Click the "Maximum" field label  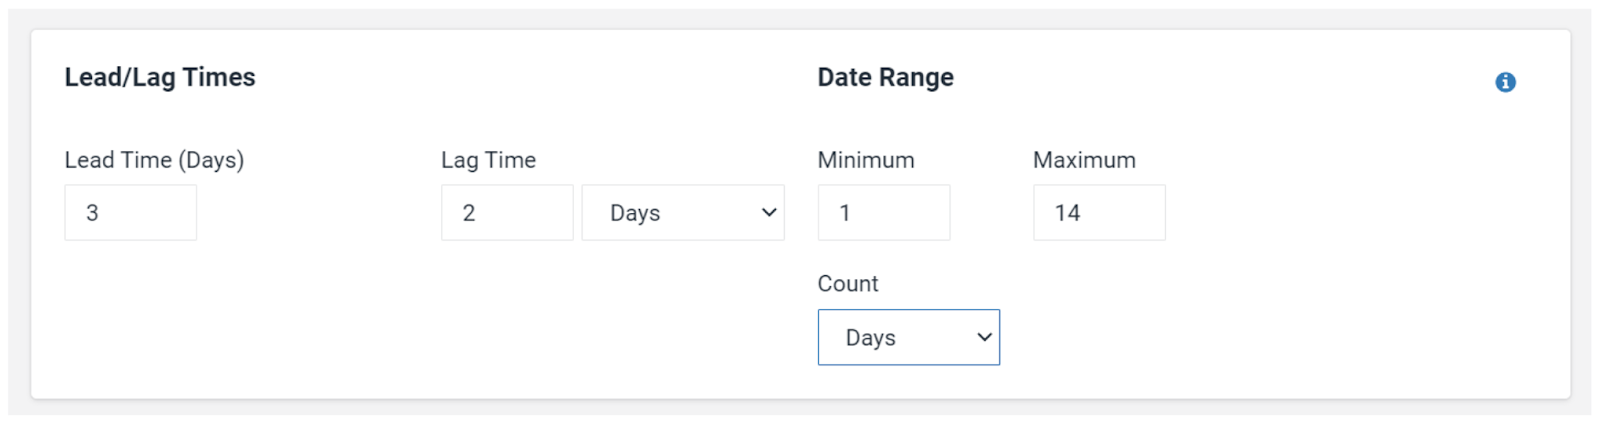click(1084, 160)
